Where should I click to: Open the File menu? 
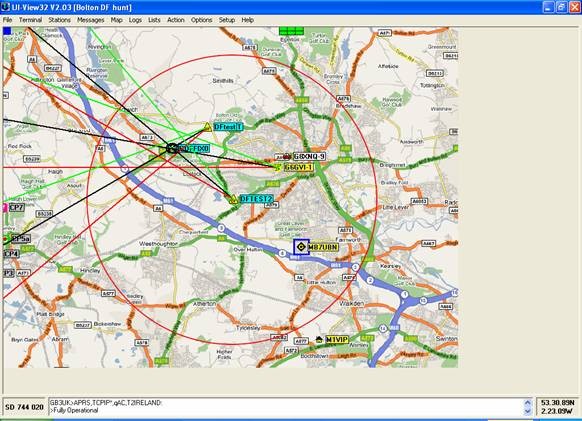[x=7, y=20]
